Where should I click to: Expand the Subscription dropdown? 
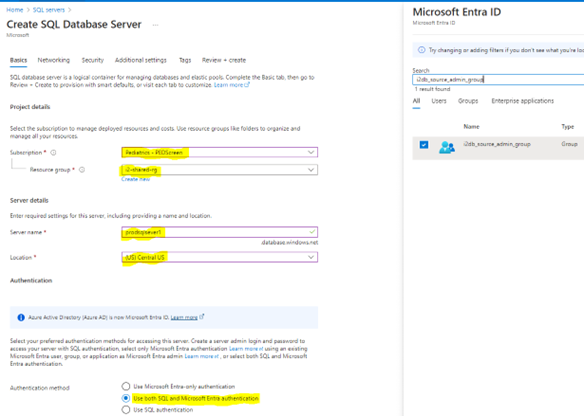point(219,152)
